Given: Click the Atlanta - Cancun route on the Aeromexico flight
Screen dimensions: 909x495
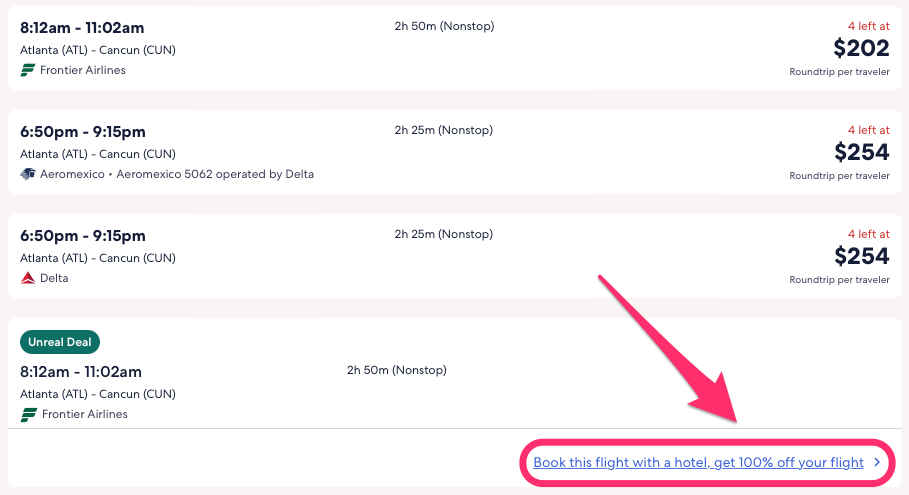Looking at the screenshot, I should tap(98, 154).
